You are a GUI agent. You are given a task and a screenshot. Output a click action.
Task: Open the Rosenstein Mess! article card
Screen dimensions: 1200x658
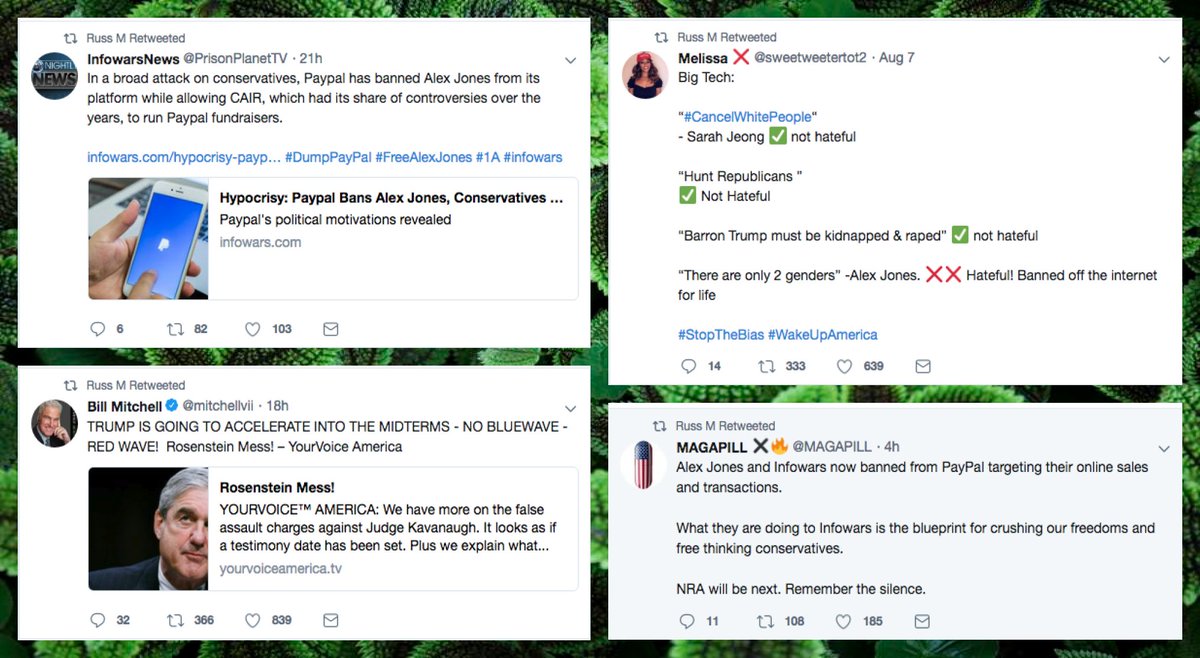(333, 528)
